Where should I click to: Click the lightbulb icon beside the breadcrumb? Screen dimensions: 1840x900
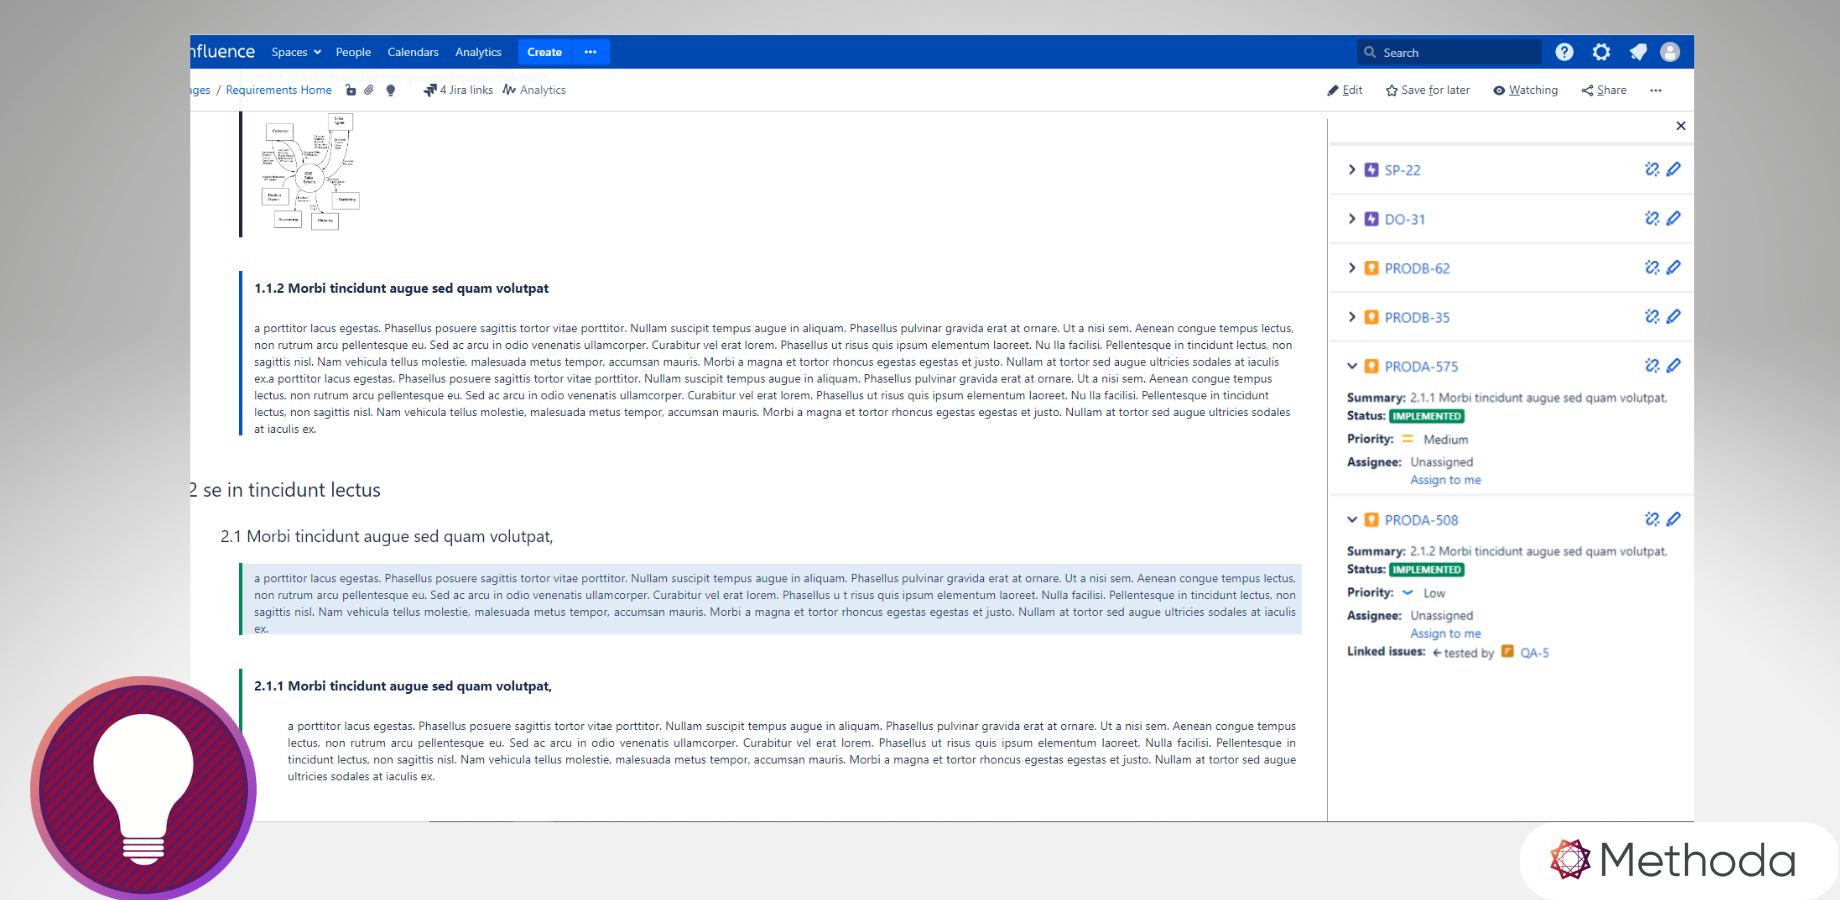coord(391,90)
